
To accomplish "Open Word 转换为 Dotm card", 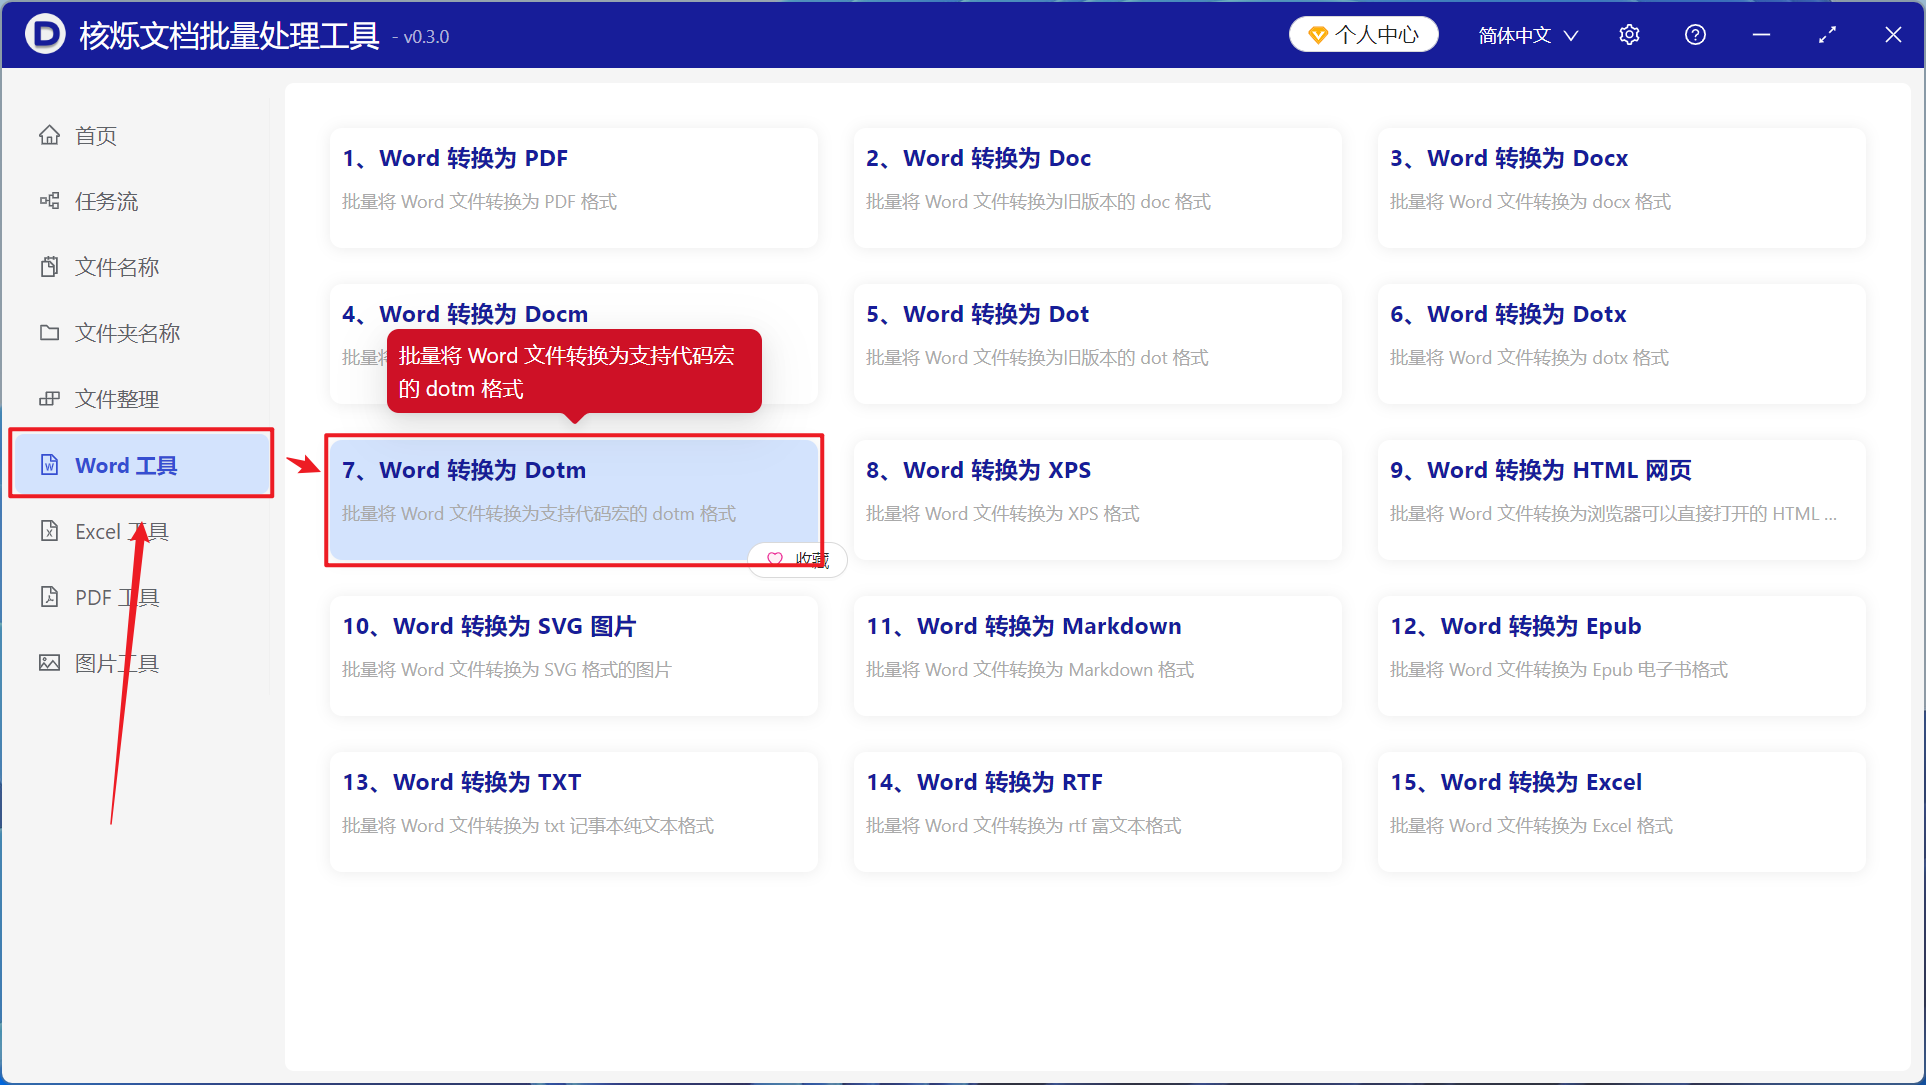I will click(x=573, y=500).
